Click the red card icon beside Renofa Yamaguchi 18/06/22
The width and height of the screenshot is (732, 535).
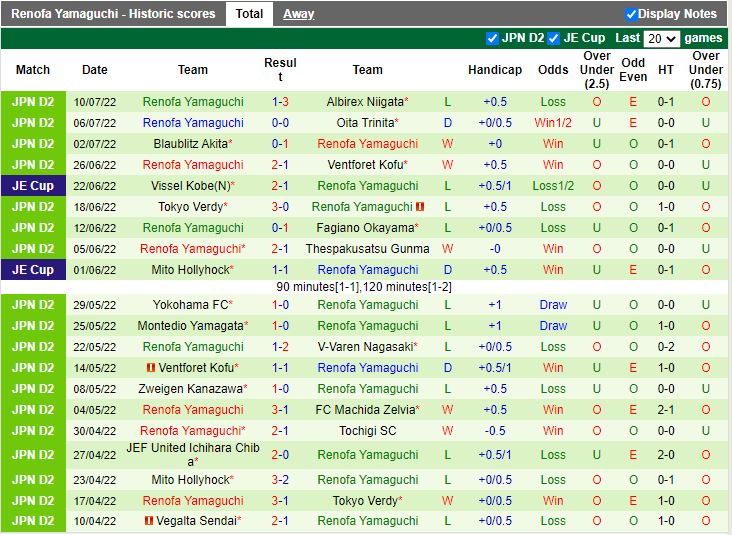(x=420, y=206)
